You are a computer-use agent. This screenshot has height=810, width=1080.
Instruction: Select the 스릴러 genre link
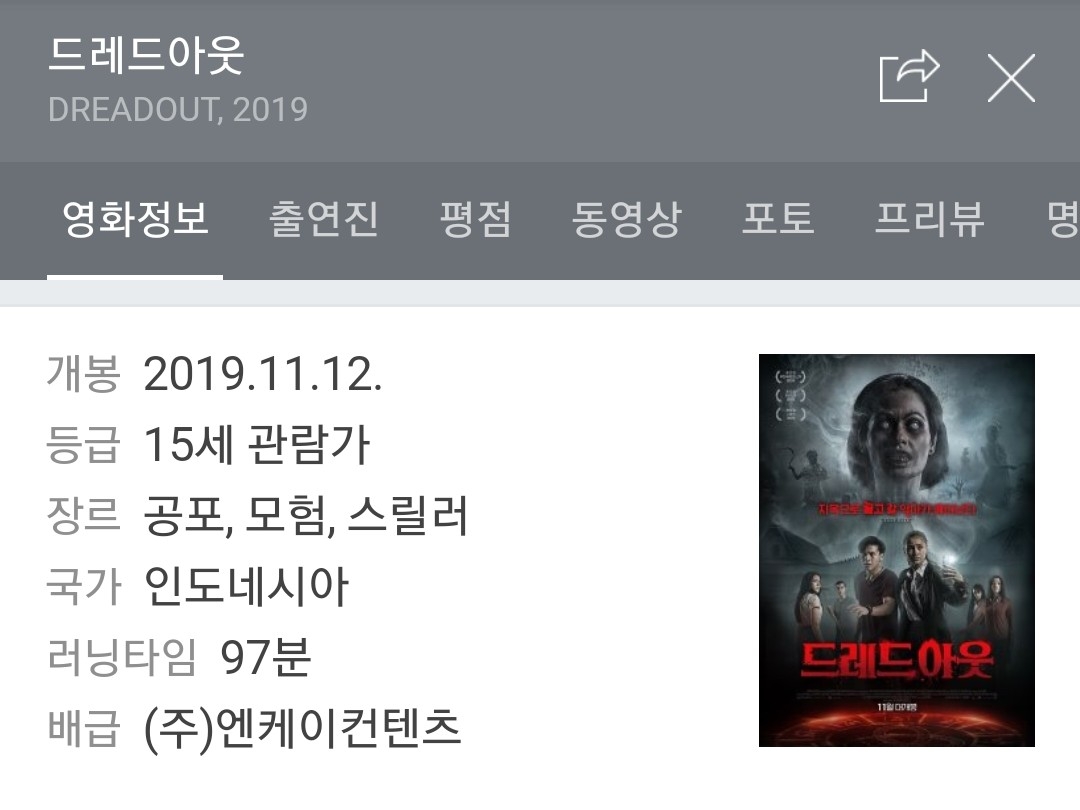click(408, 515)
